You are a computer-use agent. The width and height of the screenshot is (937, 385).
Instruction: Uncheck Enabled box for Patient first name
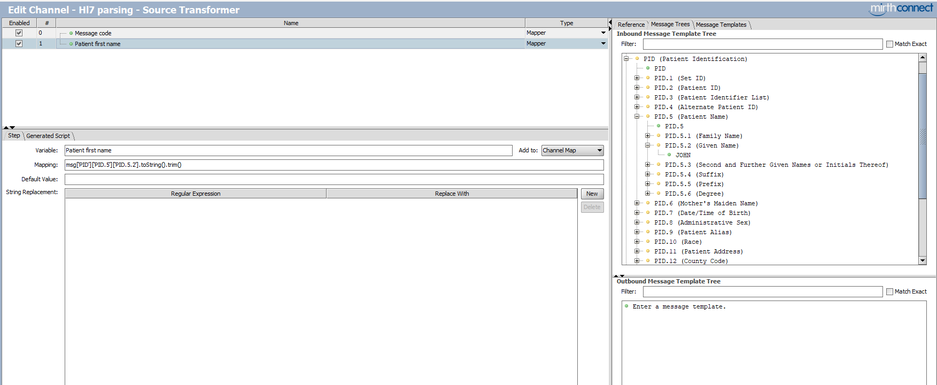19,44
